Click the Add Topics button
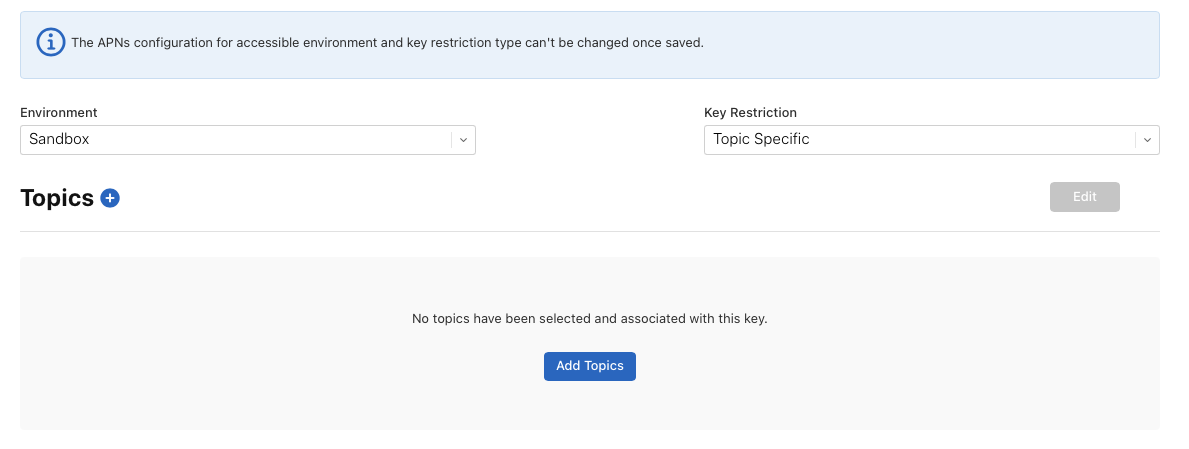Image resolution: width=1189 pixels, height=449 pixels. [x=589, y=366]
